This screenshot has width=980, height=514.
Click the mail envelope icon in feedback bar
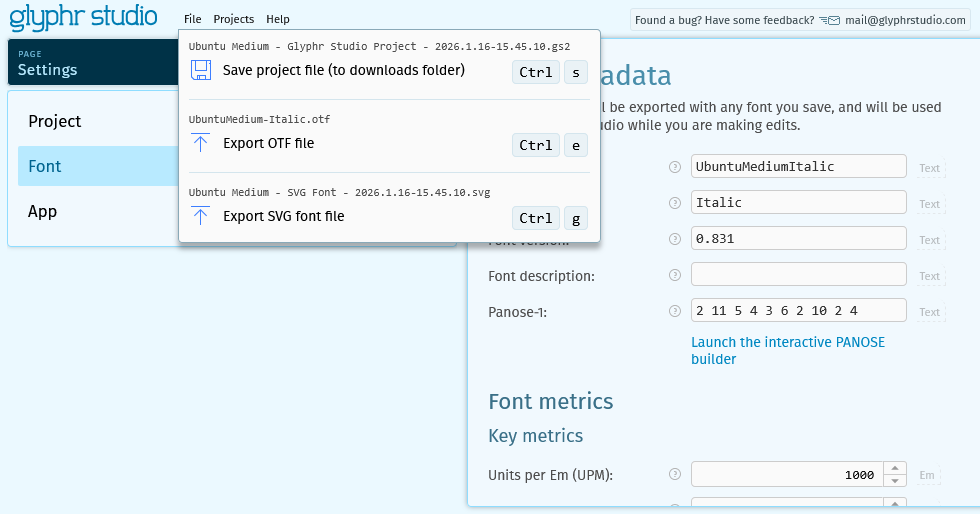830,21
